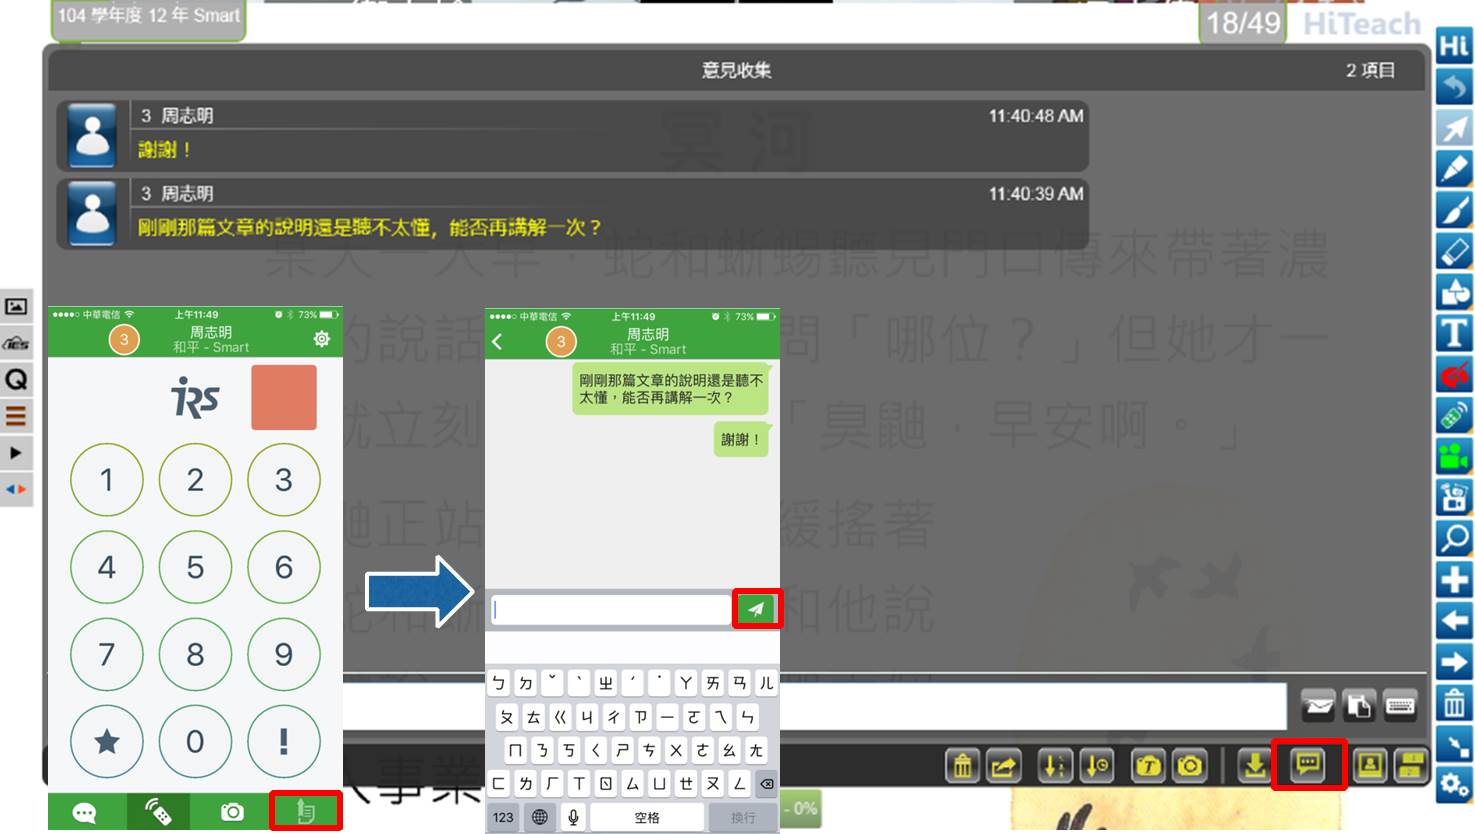The height and width of the screenshot is (834, 1475).
Task: Open the opinion collection chat icon
Action: 1308,765
